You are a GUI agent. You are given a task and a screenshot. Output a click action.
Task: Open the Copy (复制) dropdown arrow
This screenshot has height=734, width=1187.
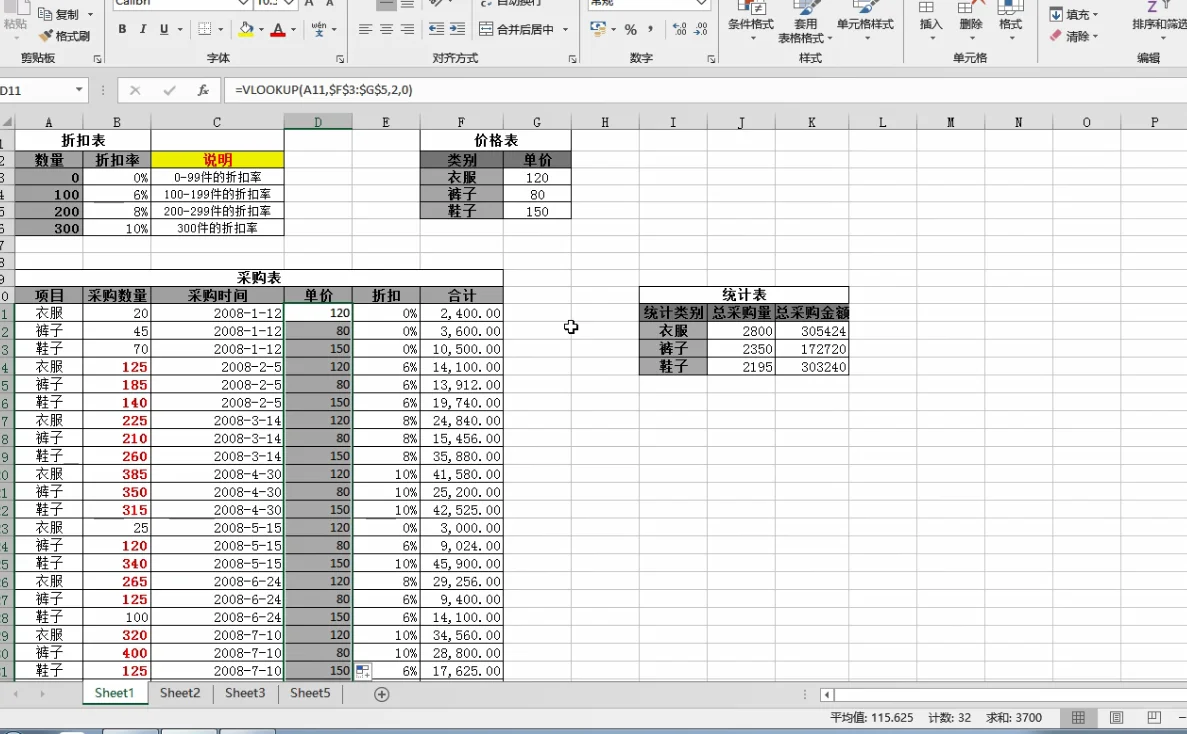[x=90, y=14]
